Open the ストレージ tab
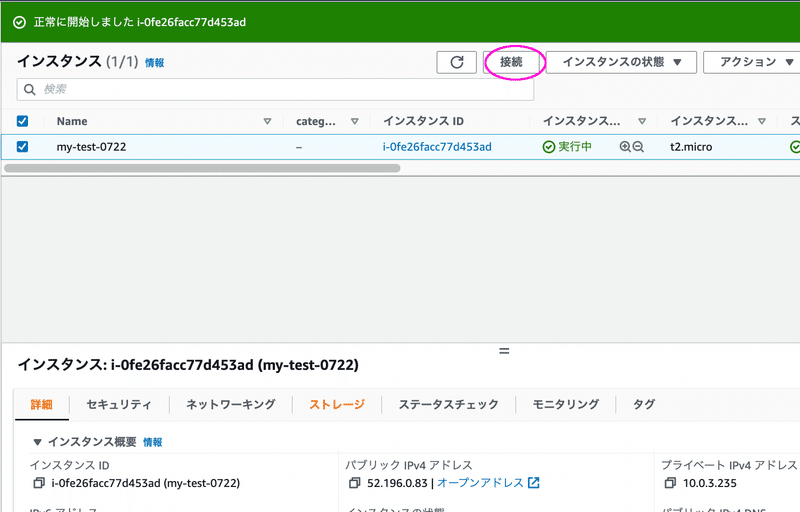Screen dimensions: 800x512 (x=337, y=405)
